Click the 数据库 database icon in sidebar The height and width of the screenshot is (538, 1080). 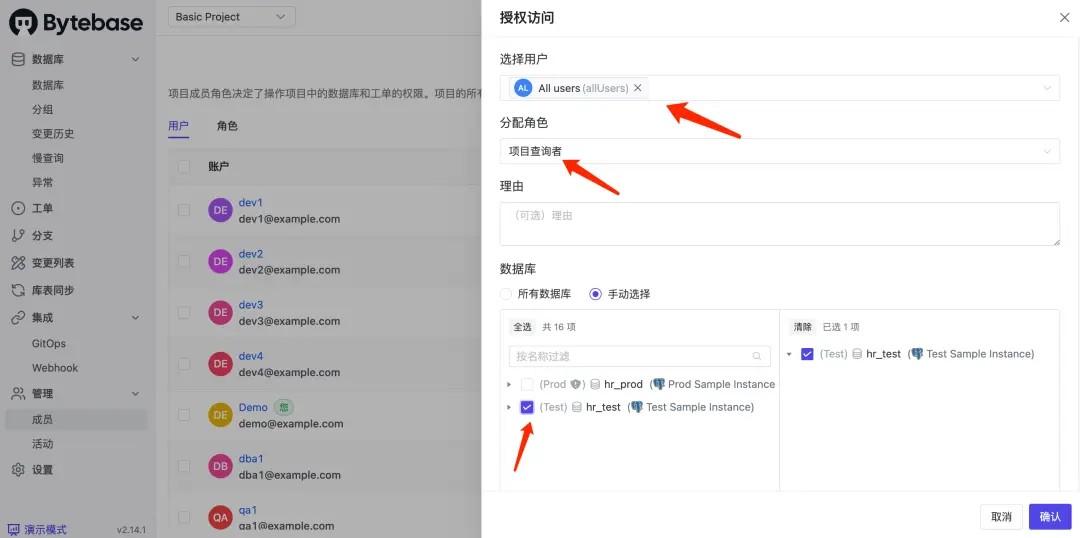click(19, 59)
